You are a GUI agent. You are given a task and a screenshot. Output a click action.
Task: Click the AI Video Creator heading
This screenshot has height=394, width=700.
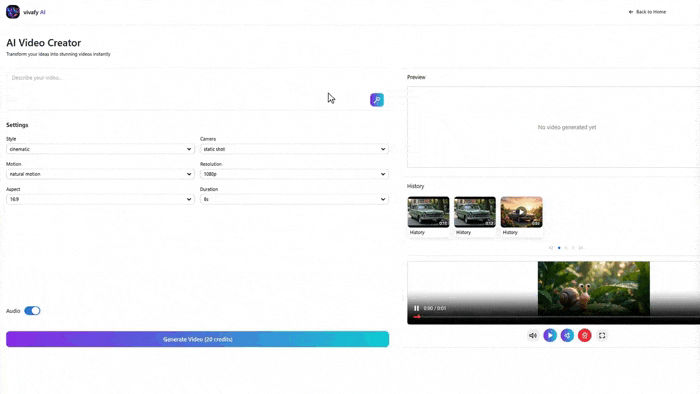click(x=44, y=43)
